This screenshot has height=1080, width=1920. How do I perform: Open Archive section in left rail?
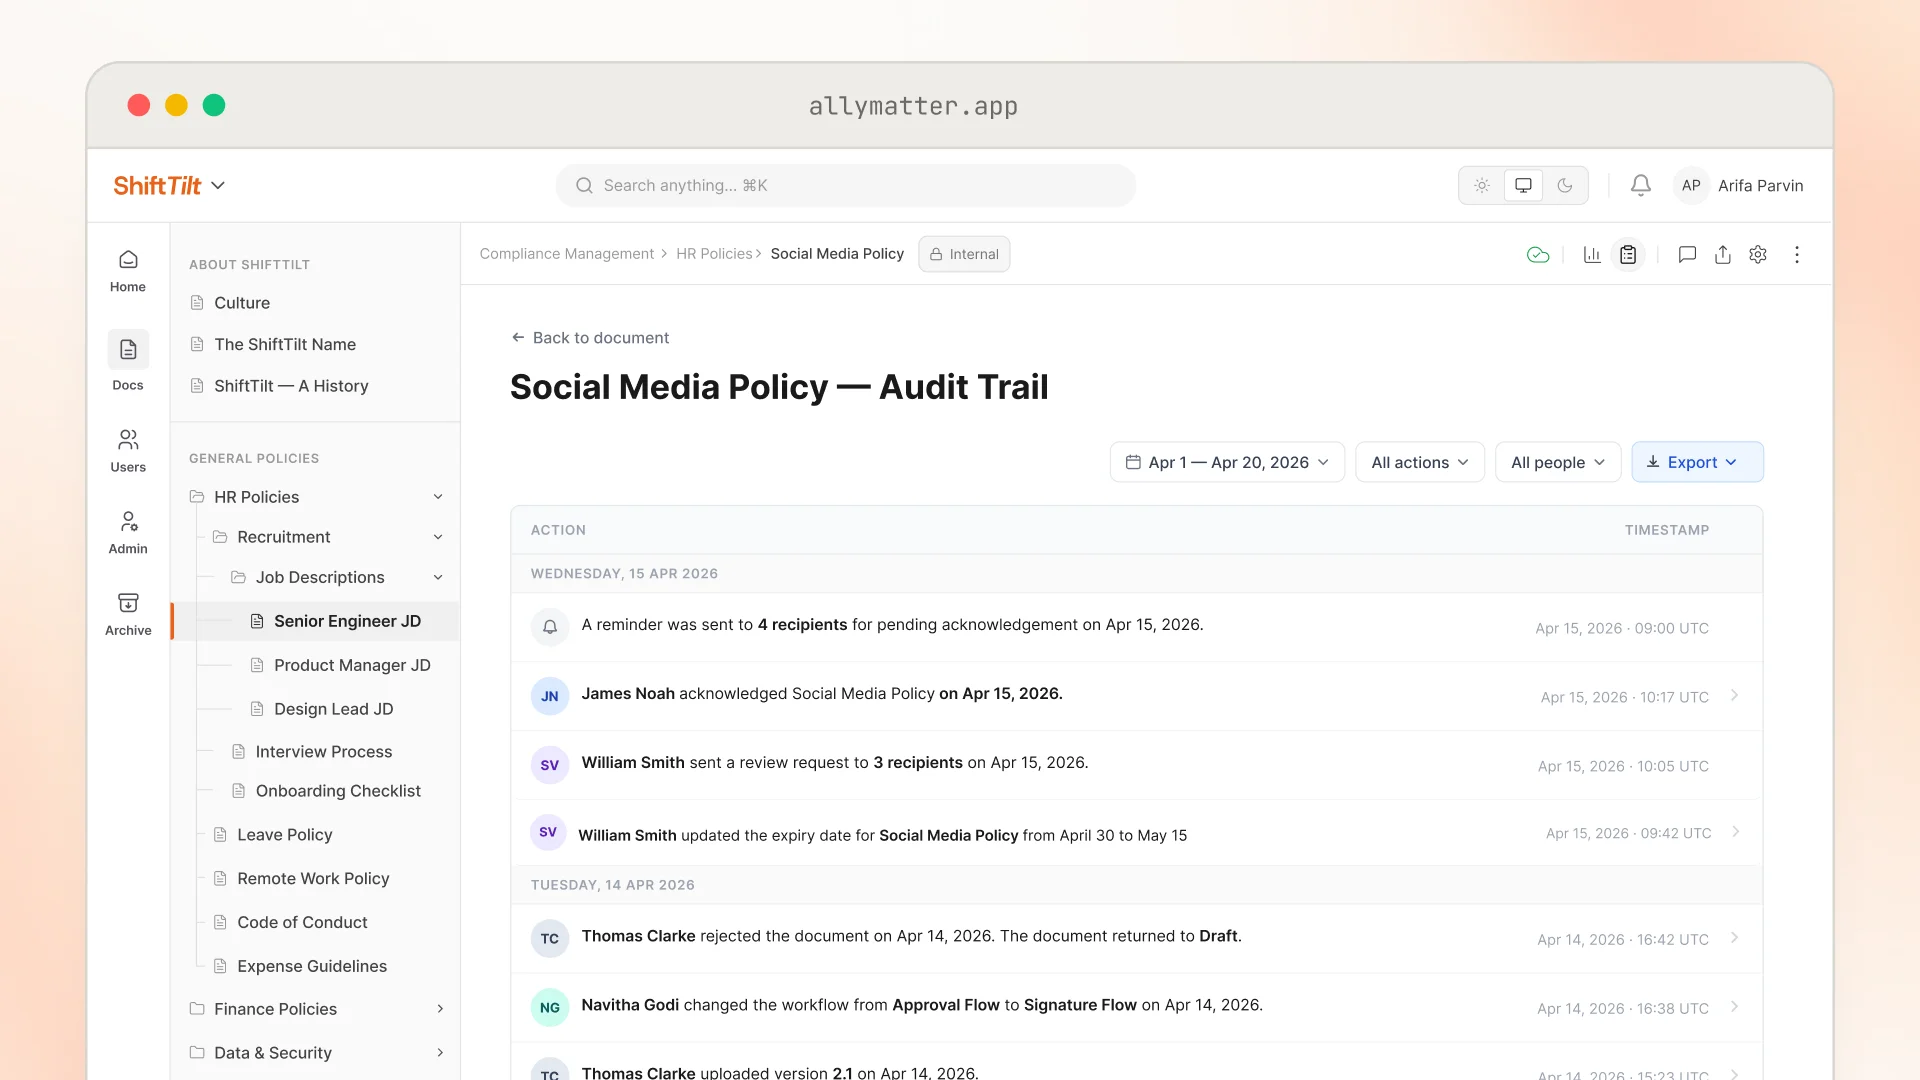(128, 615)
